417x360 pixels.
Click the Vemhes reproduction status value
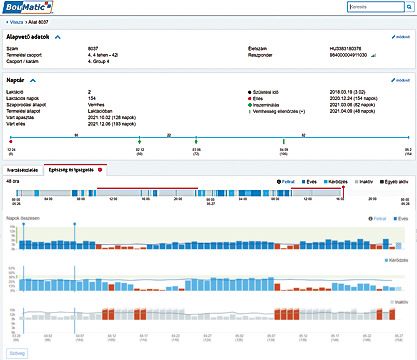pos(96,105)
